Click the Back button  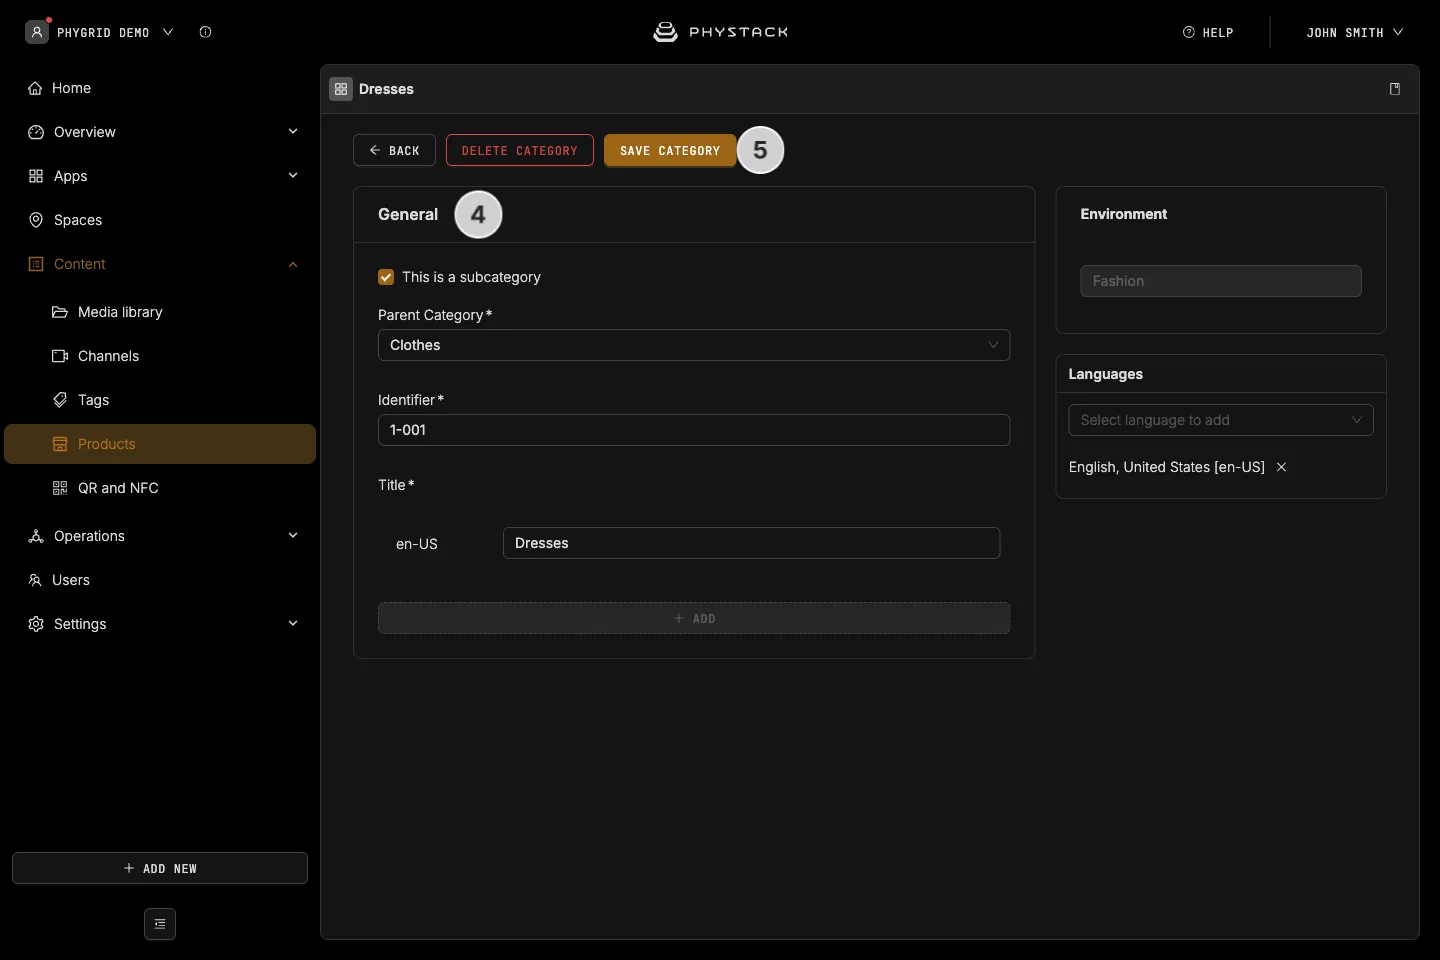tap(394, 150)
